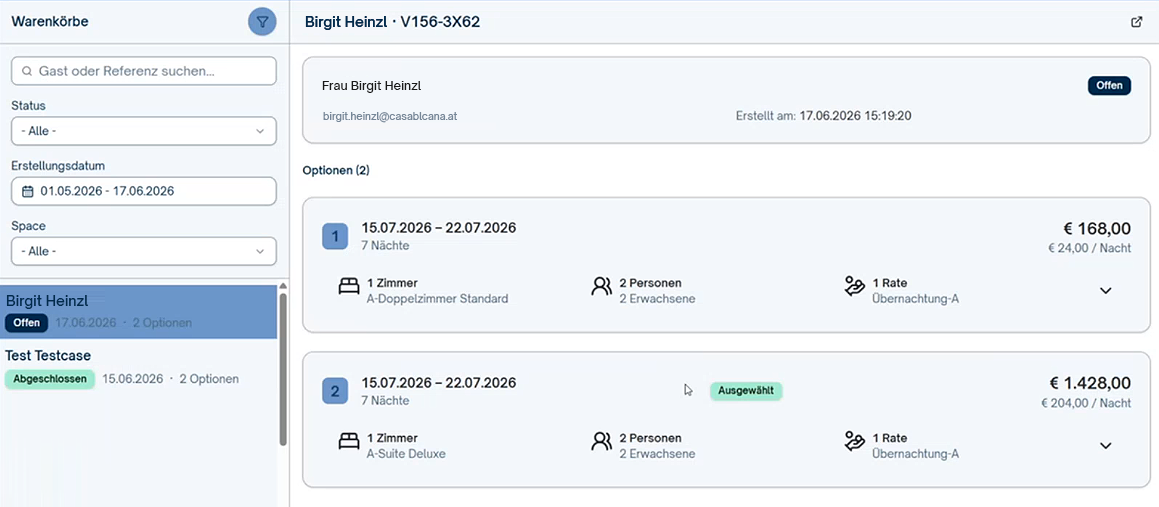Click the search magnifier icon
This screenshot has height=507, width=1159.
point(27,72)
